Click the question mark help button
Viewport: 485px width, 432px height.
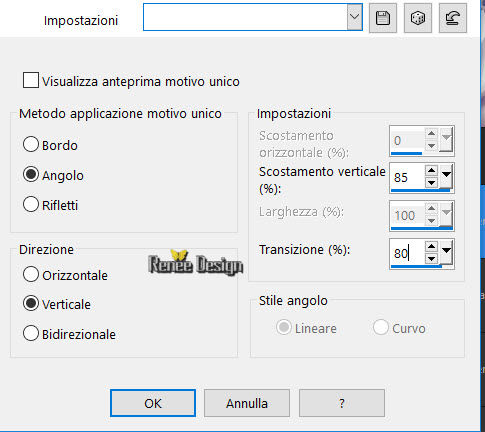pyautogui.click(x=342, y=403)
